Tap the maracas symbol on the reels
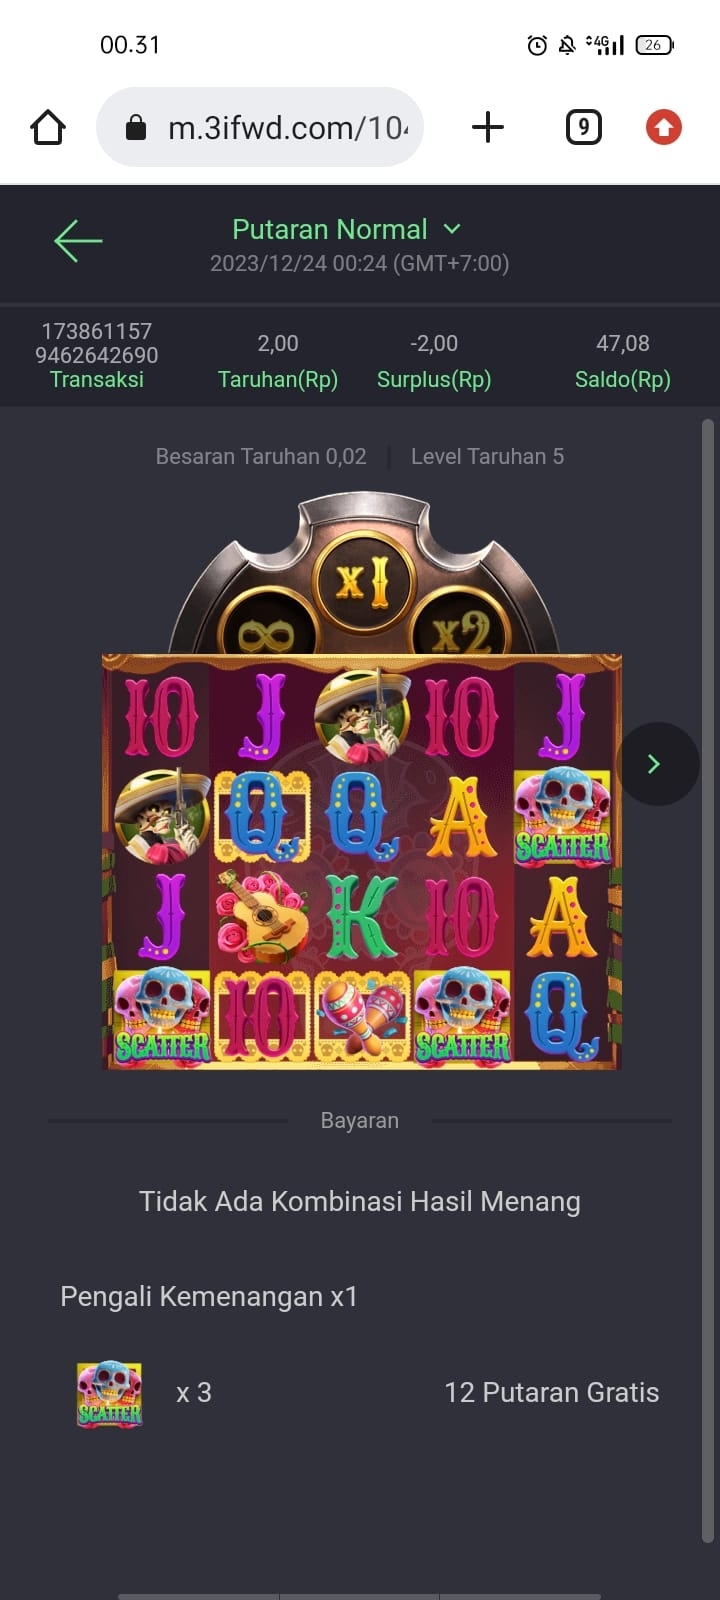This screenshot has height=1600, width=720. click(x=362, y=1017)
